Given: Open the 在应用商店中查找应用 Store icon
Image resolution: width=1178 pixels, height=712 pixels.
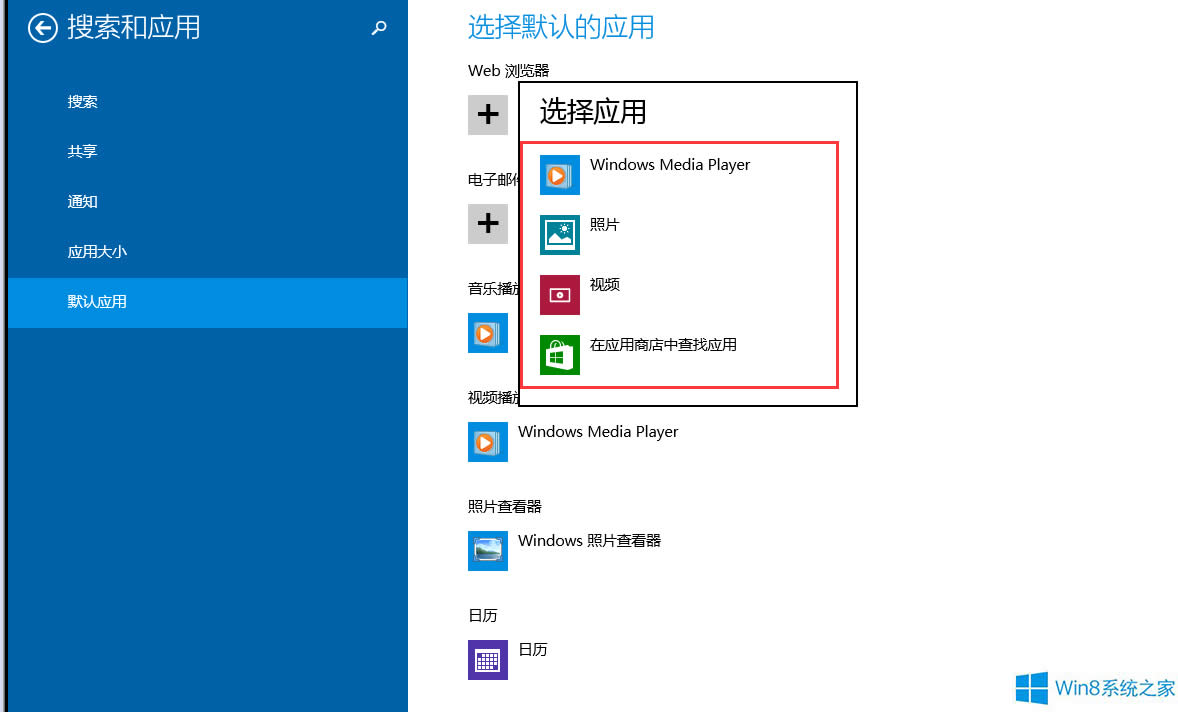Looking at the screenshot, I should (x=560, y=354).
